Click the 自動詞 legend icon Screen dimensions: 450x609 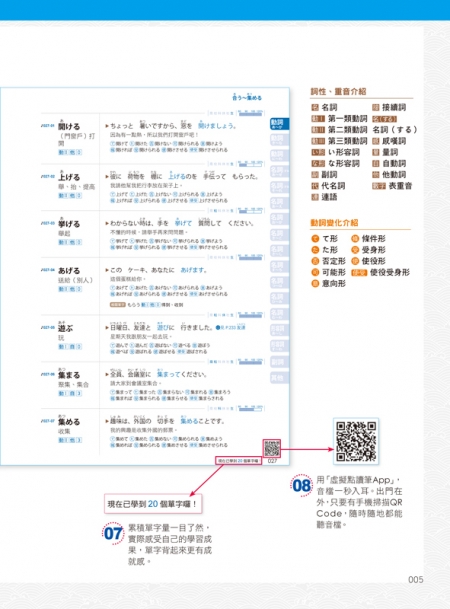(375, 164)
